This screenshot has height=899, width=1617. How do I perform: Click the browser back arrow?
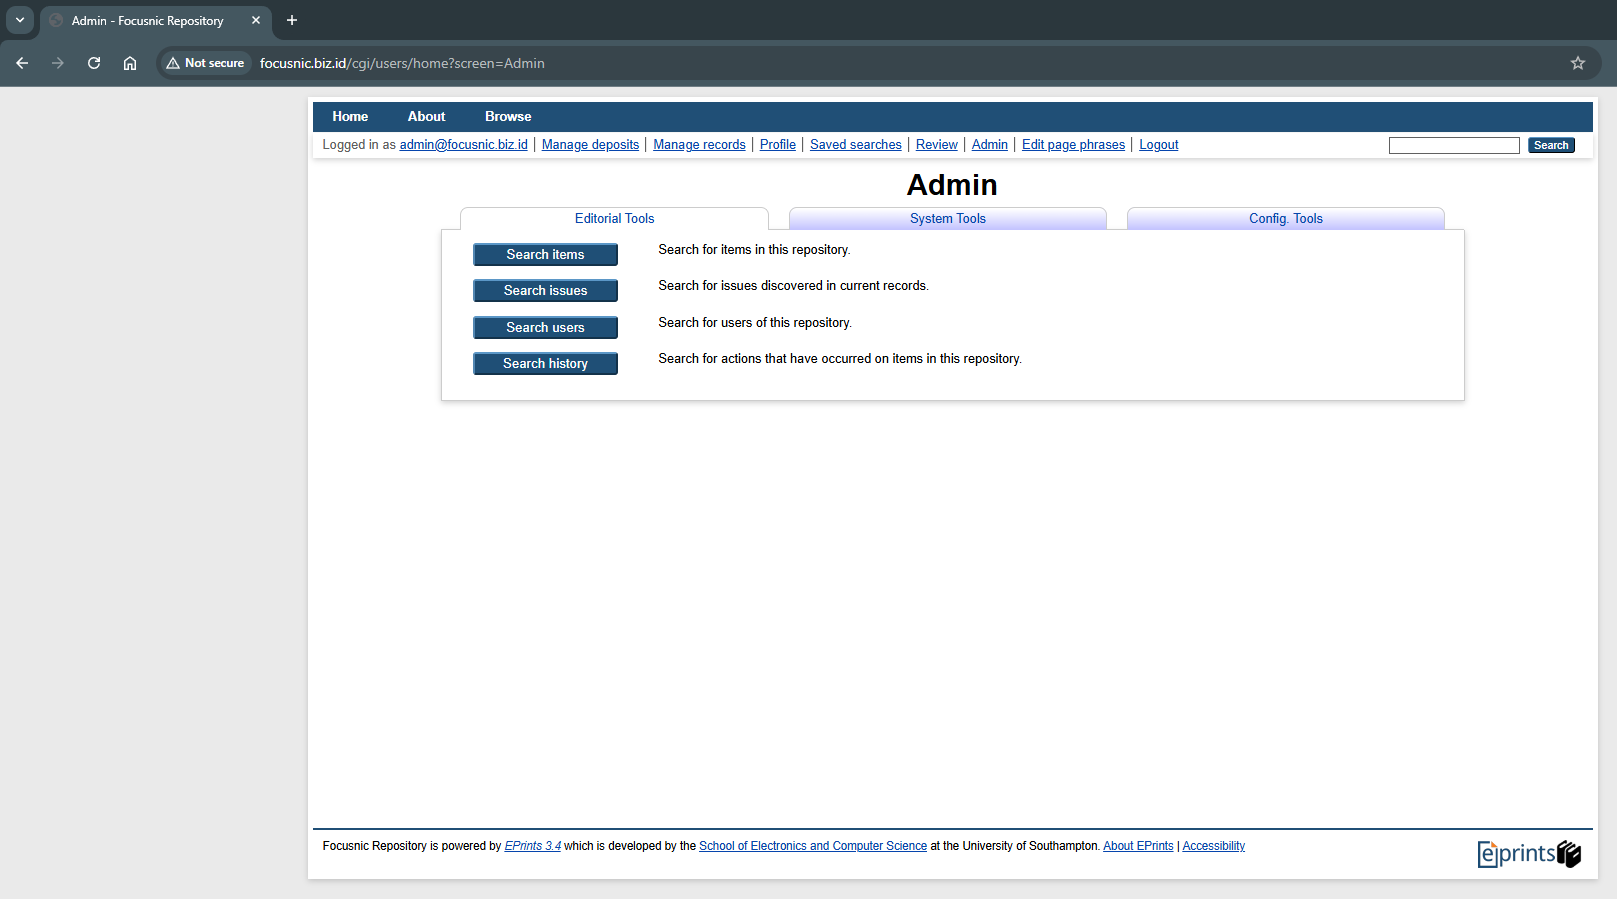click(x=22, y=63)
